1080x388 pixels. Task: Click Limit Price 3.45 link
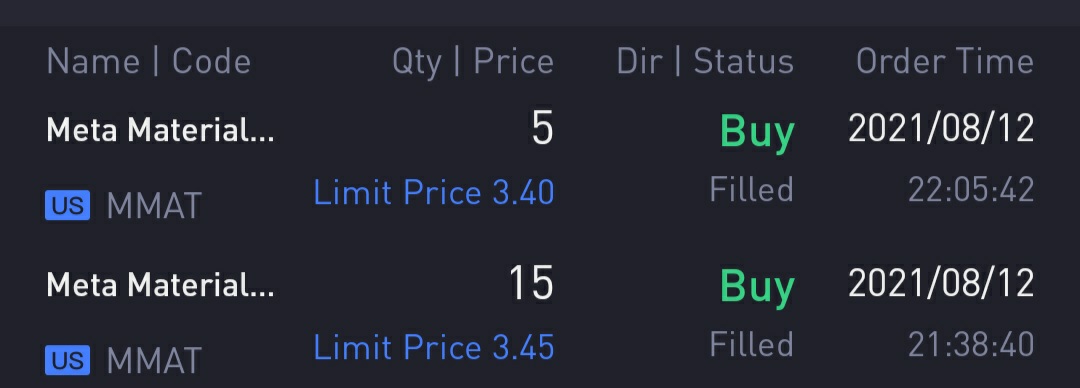click(434, 347)
